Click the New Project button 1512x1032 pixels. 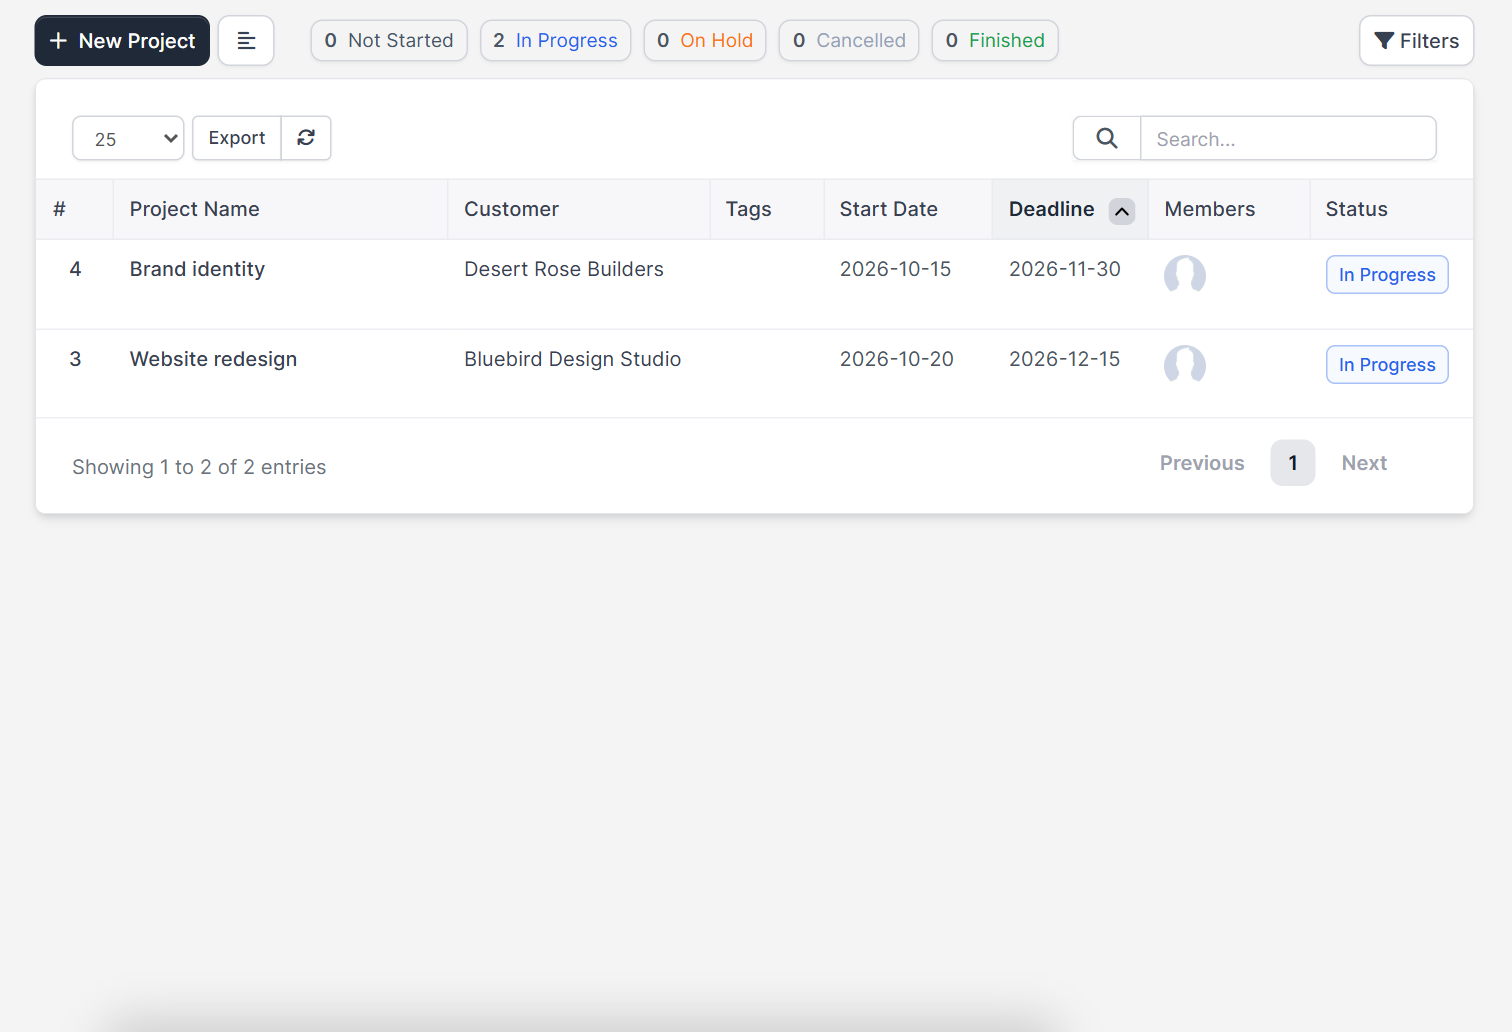tap(122, 41)
